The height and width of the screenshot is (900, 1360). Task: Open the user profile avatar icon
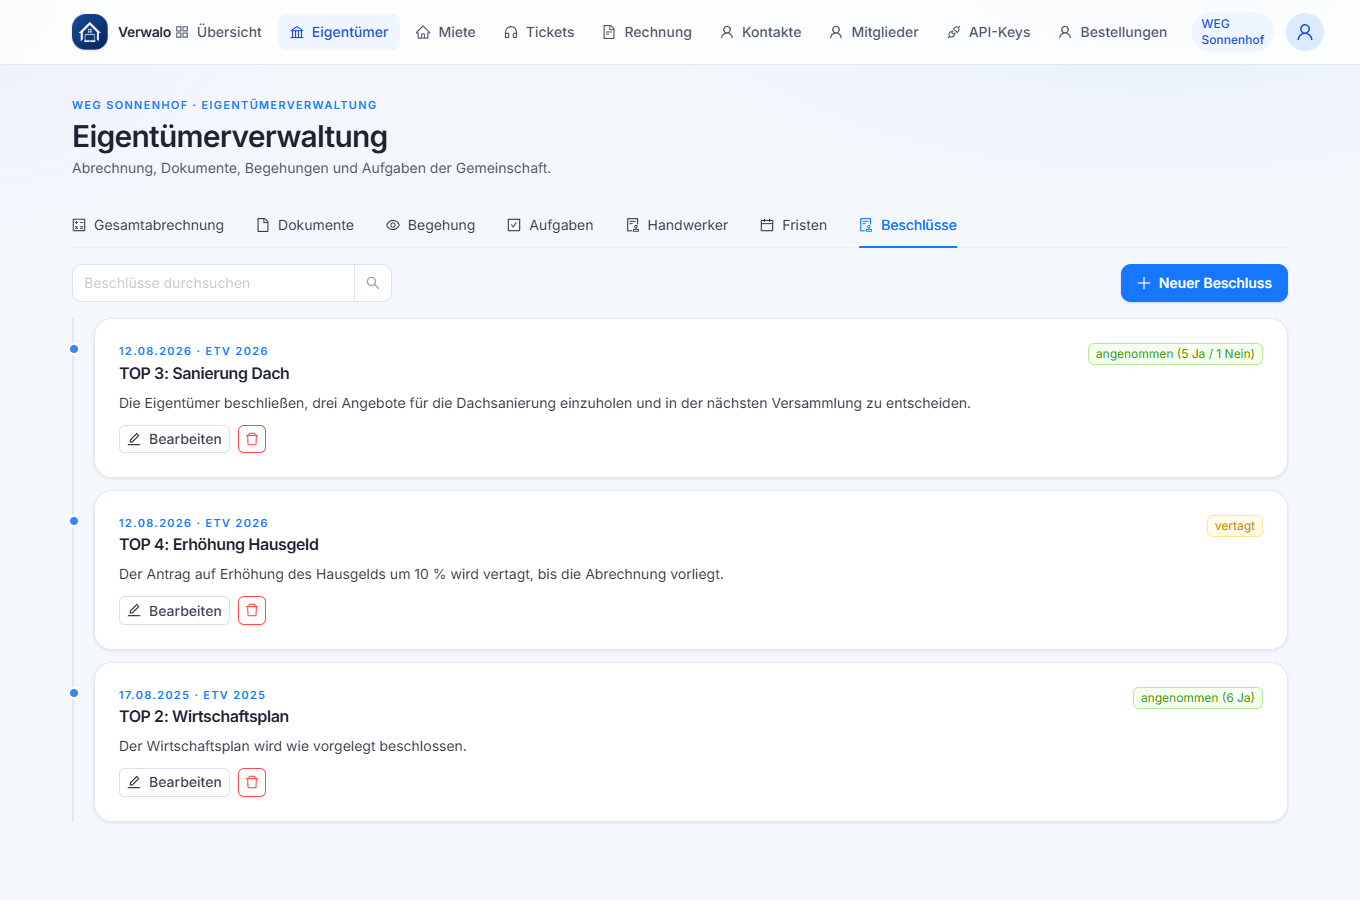point(1305,32)
